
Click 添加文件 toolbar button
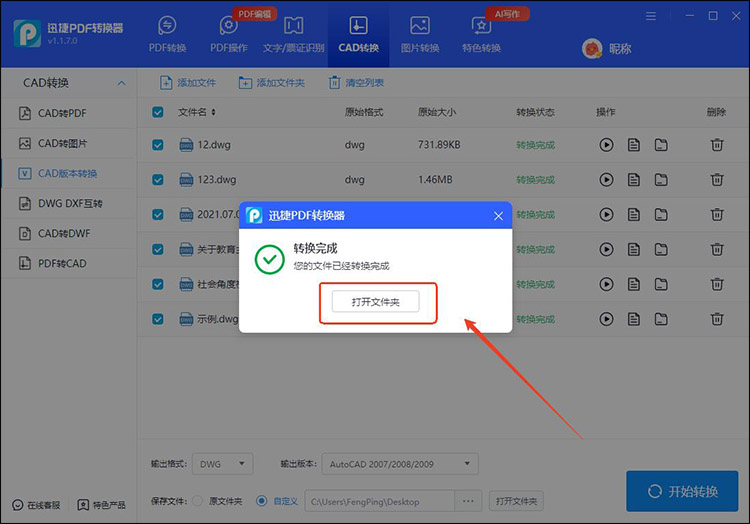click(188, 83)
